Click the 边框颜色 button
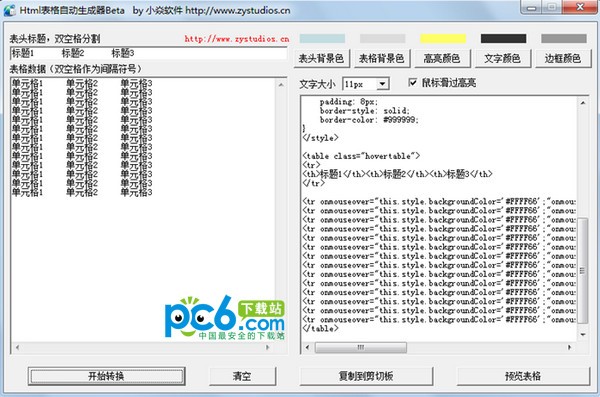 pyautogui.click(x=563, y=59)
